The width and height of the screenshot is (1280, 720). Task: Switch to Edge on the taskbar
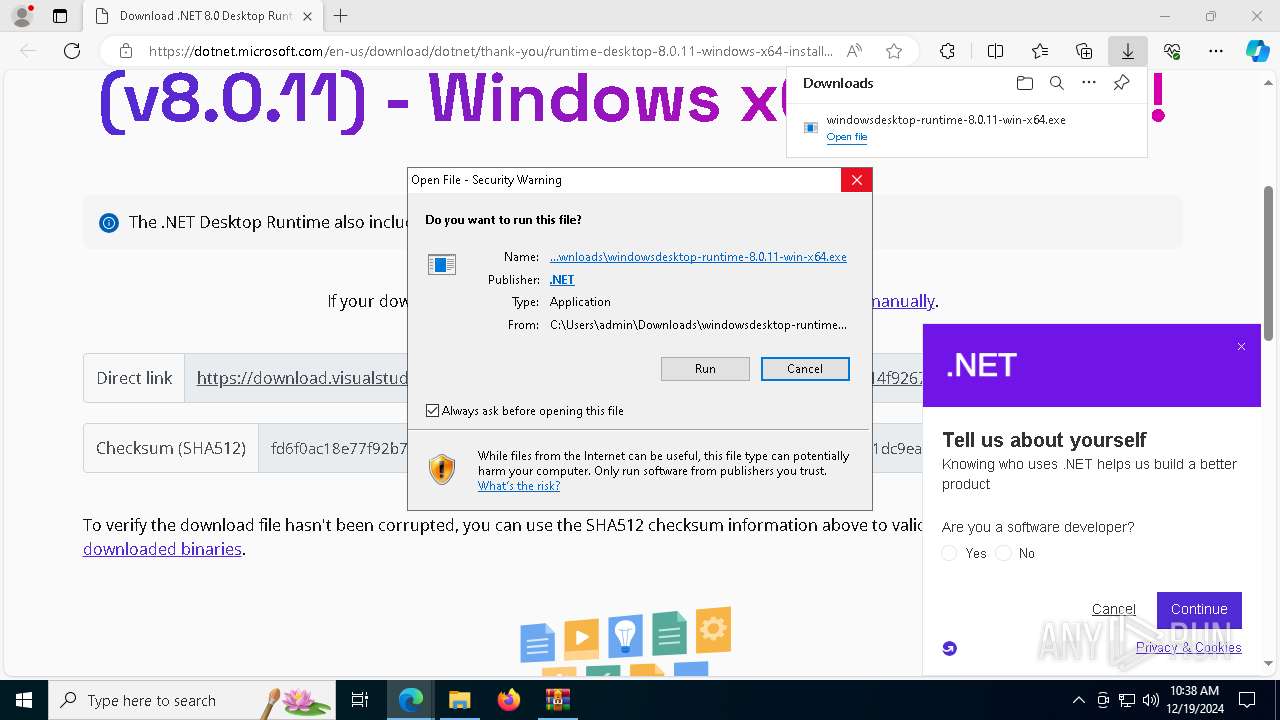[410, 700]
